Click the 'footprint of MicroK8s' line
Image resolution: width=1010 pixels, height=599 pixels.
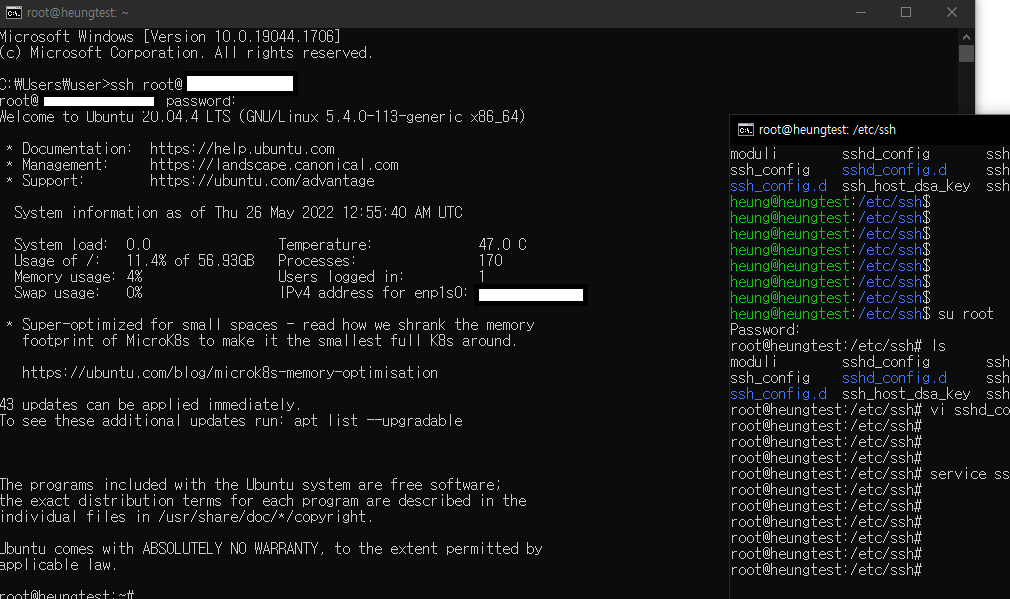[269, 341]
